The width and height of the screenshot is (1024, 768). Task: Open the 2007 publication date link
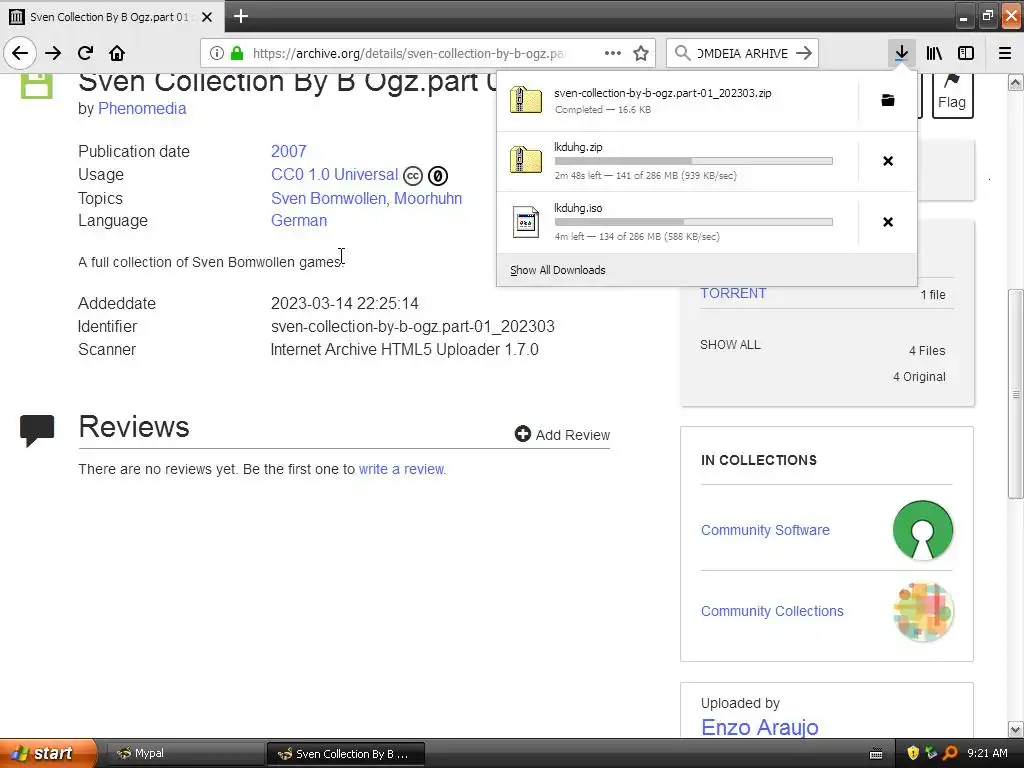point(289,152)
